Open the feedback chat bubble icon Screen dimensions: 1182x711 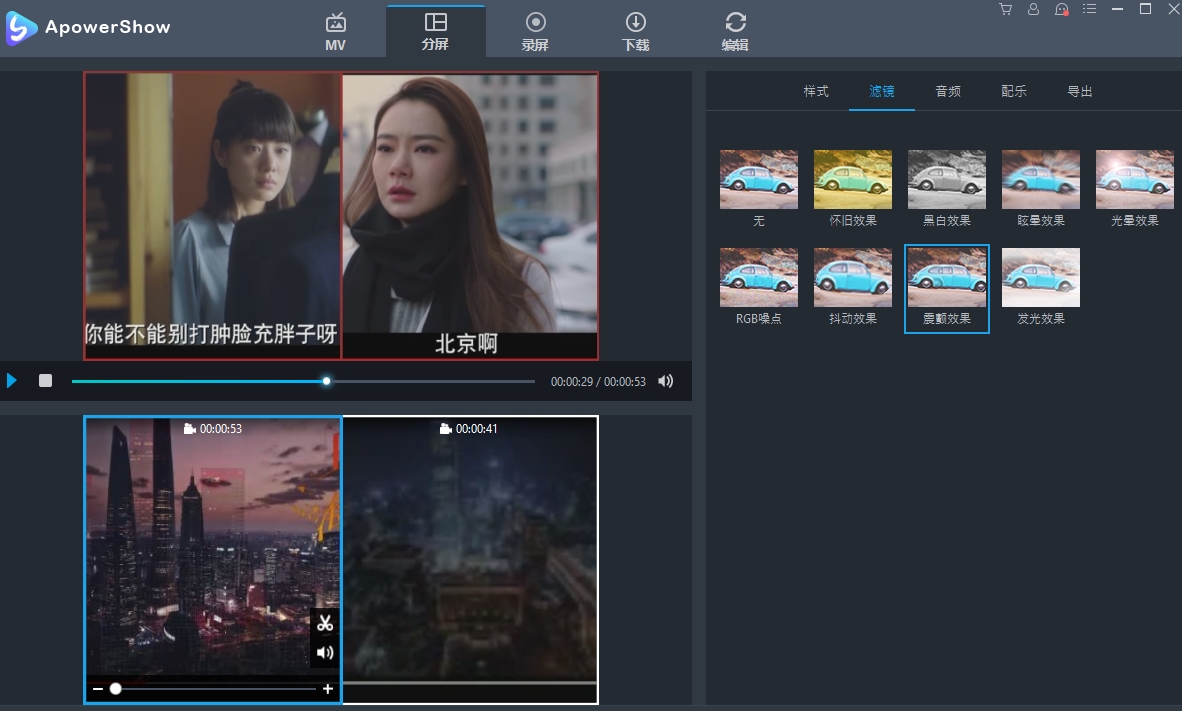pyautogui.click(x=1061, y=9)
